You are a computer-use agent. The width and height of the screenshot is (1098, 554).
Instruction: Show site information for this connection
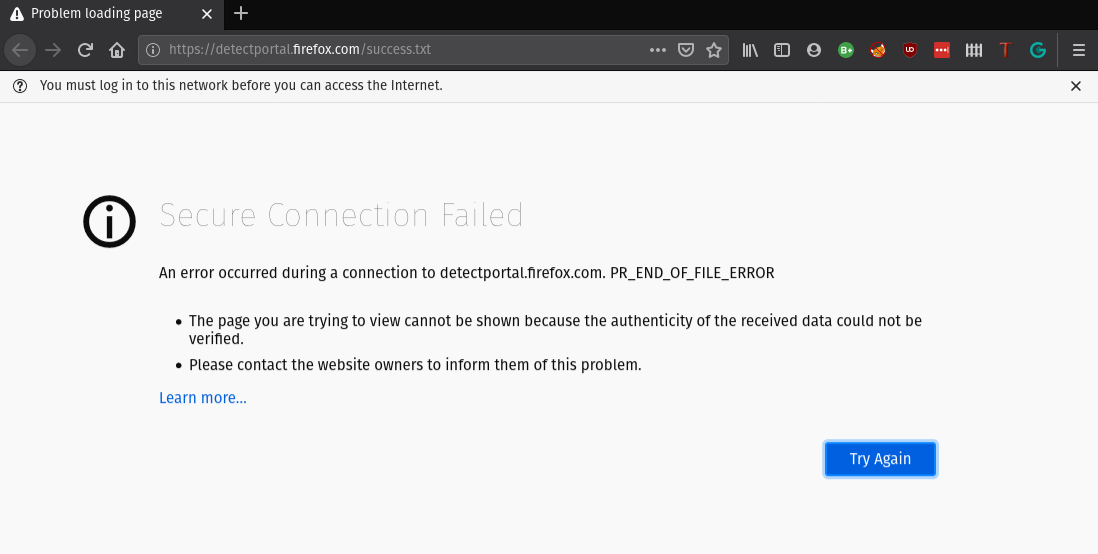pyautogui.click(x=153, y=50)
